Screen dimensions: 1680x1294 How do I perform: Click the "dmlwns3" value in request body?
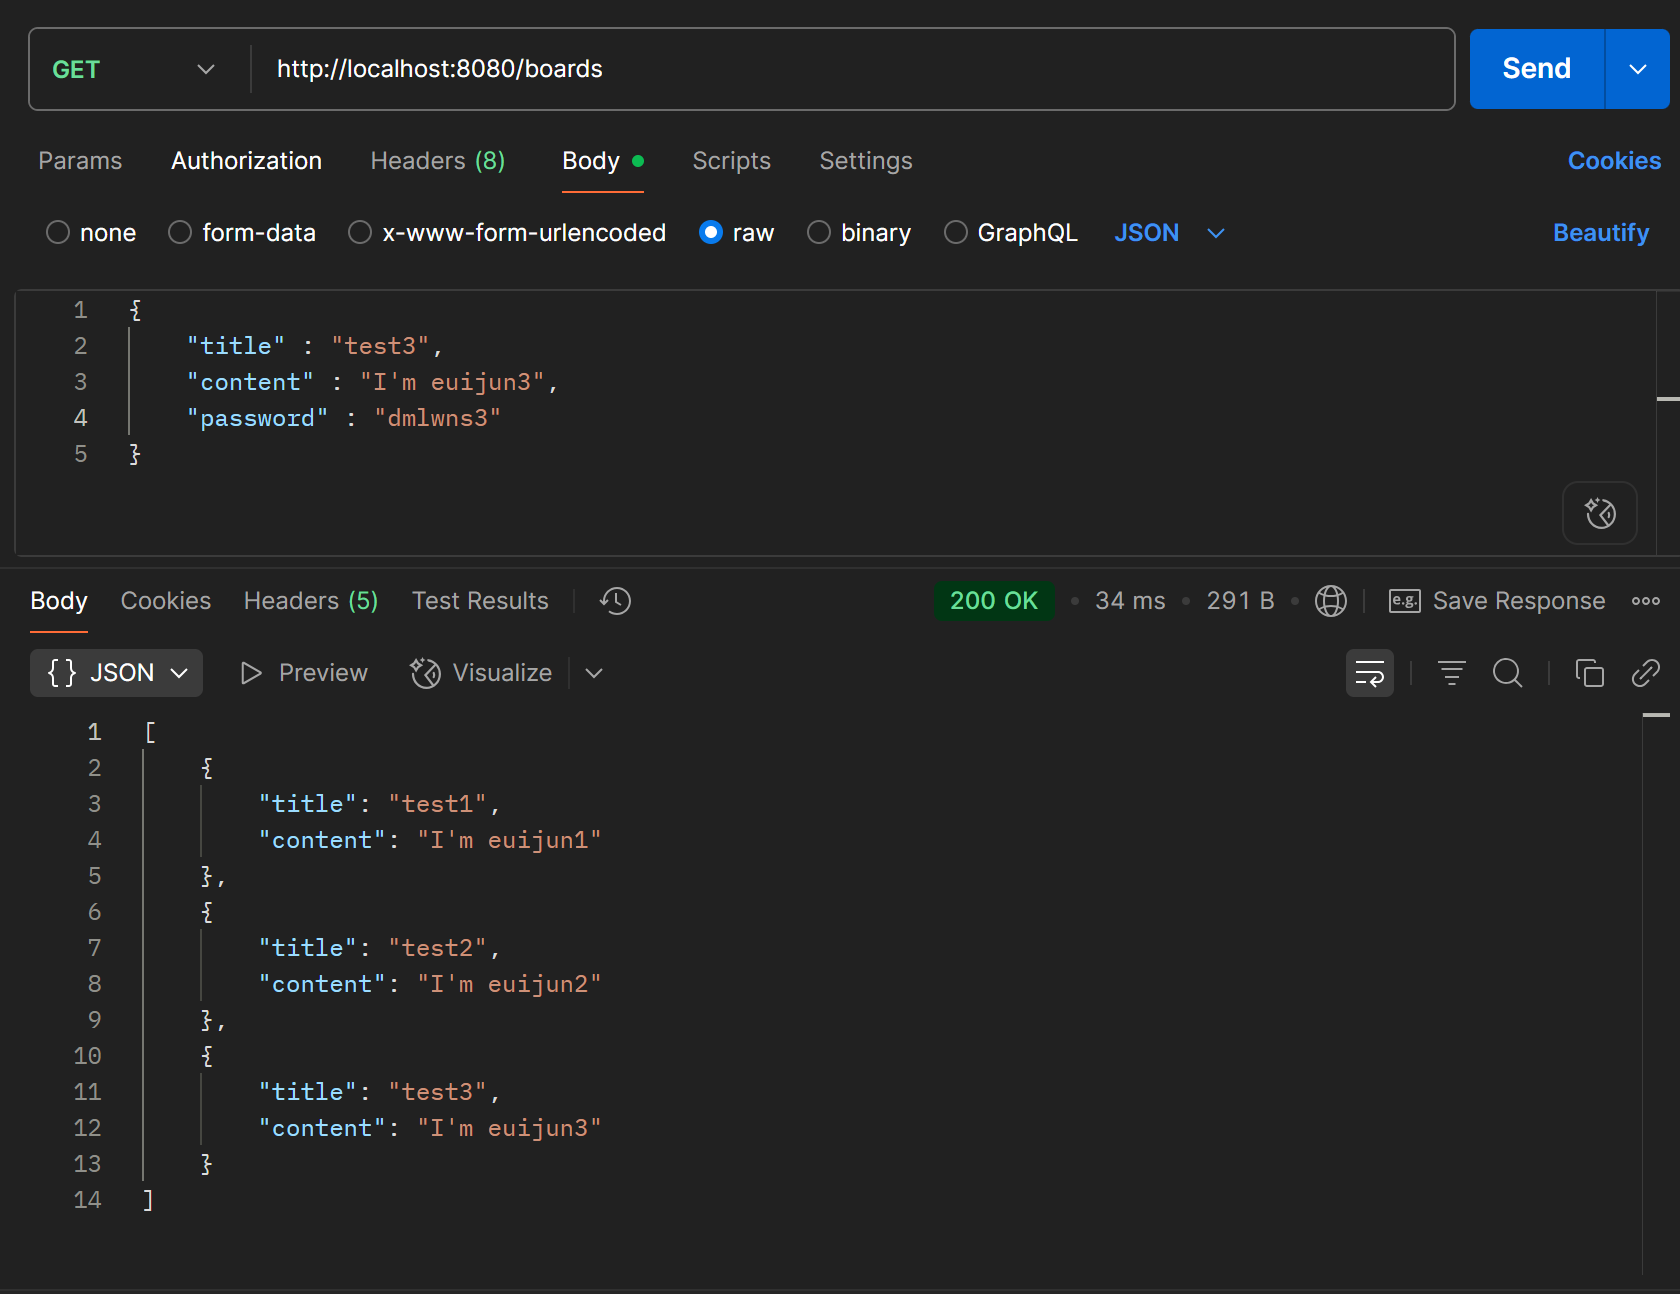[437, 418]
